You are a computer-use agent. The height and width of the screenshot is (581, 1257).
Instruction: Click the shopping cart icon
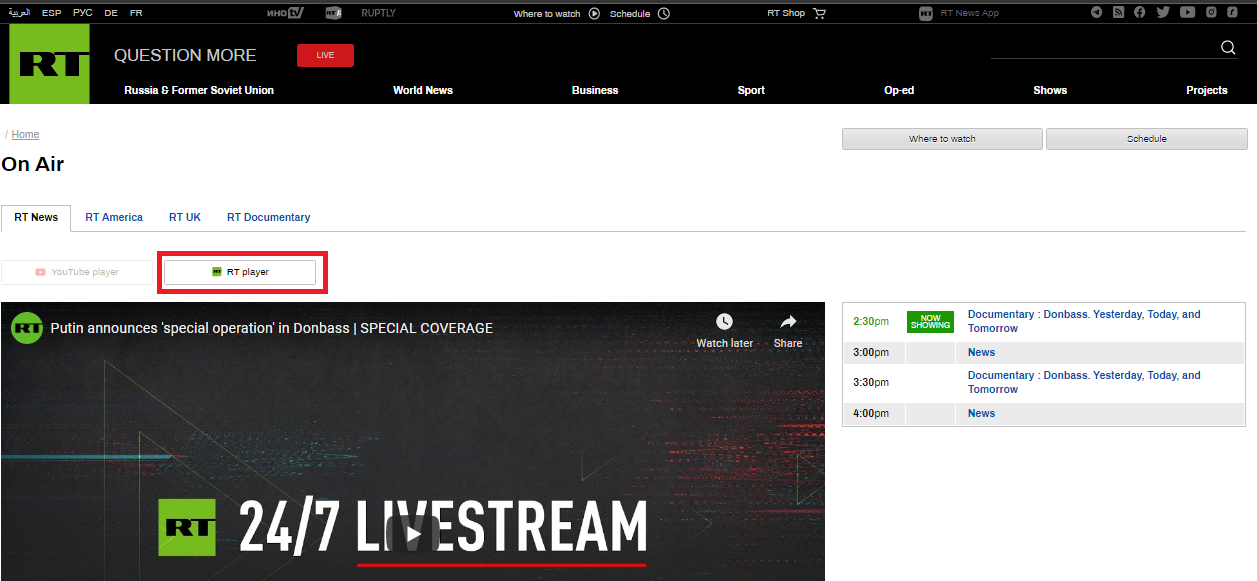tap(820, 14)
